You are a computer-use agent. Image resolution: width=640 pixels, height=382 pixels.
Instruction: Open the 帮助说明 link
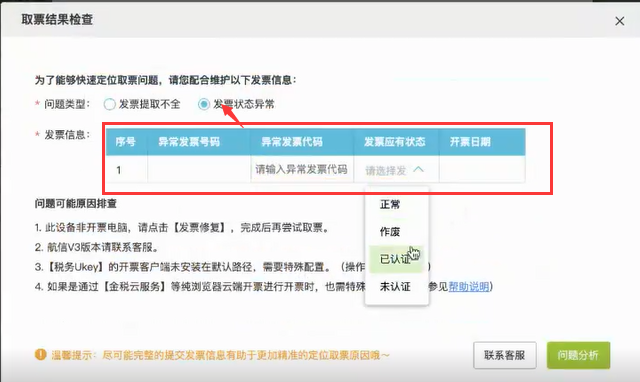469,287
